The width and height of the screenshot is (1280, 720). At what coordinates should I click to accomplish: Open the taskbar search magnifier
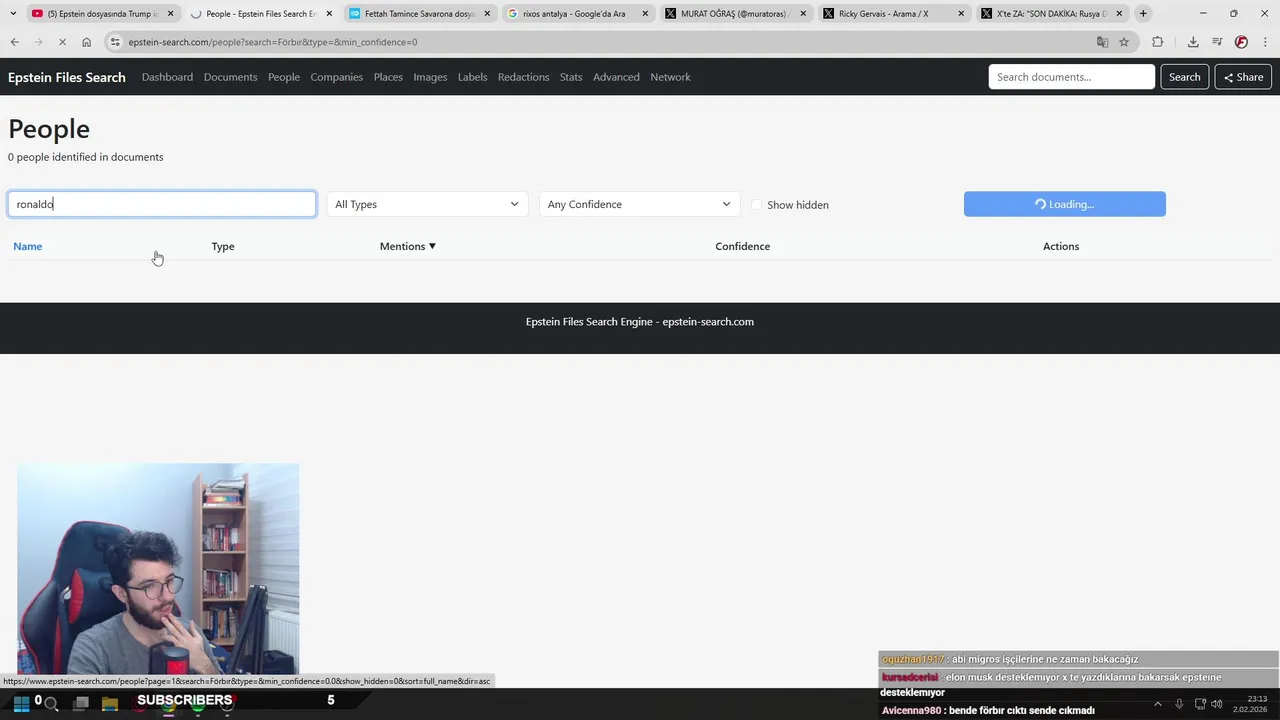51,704
